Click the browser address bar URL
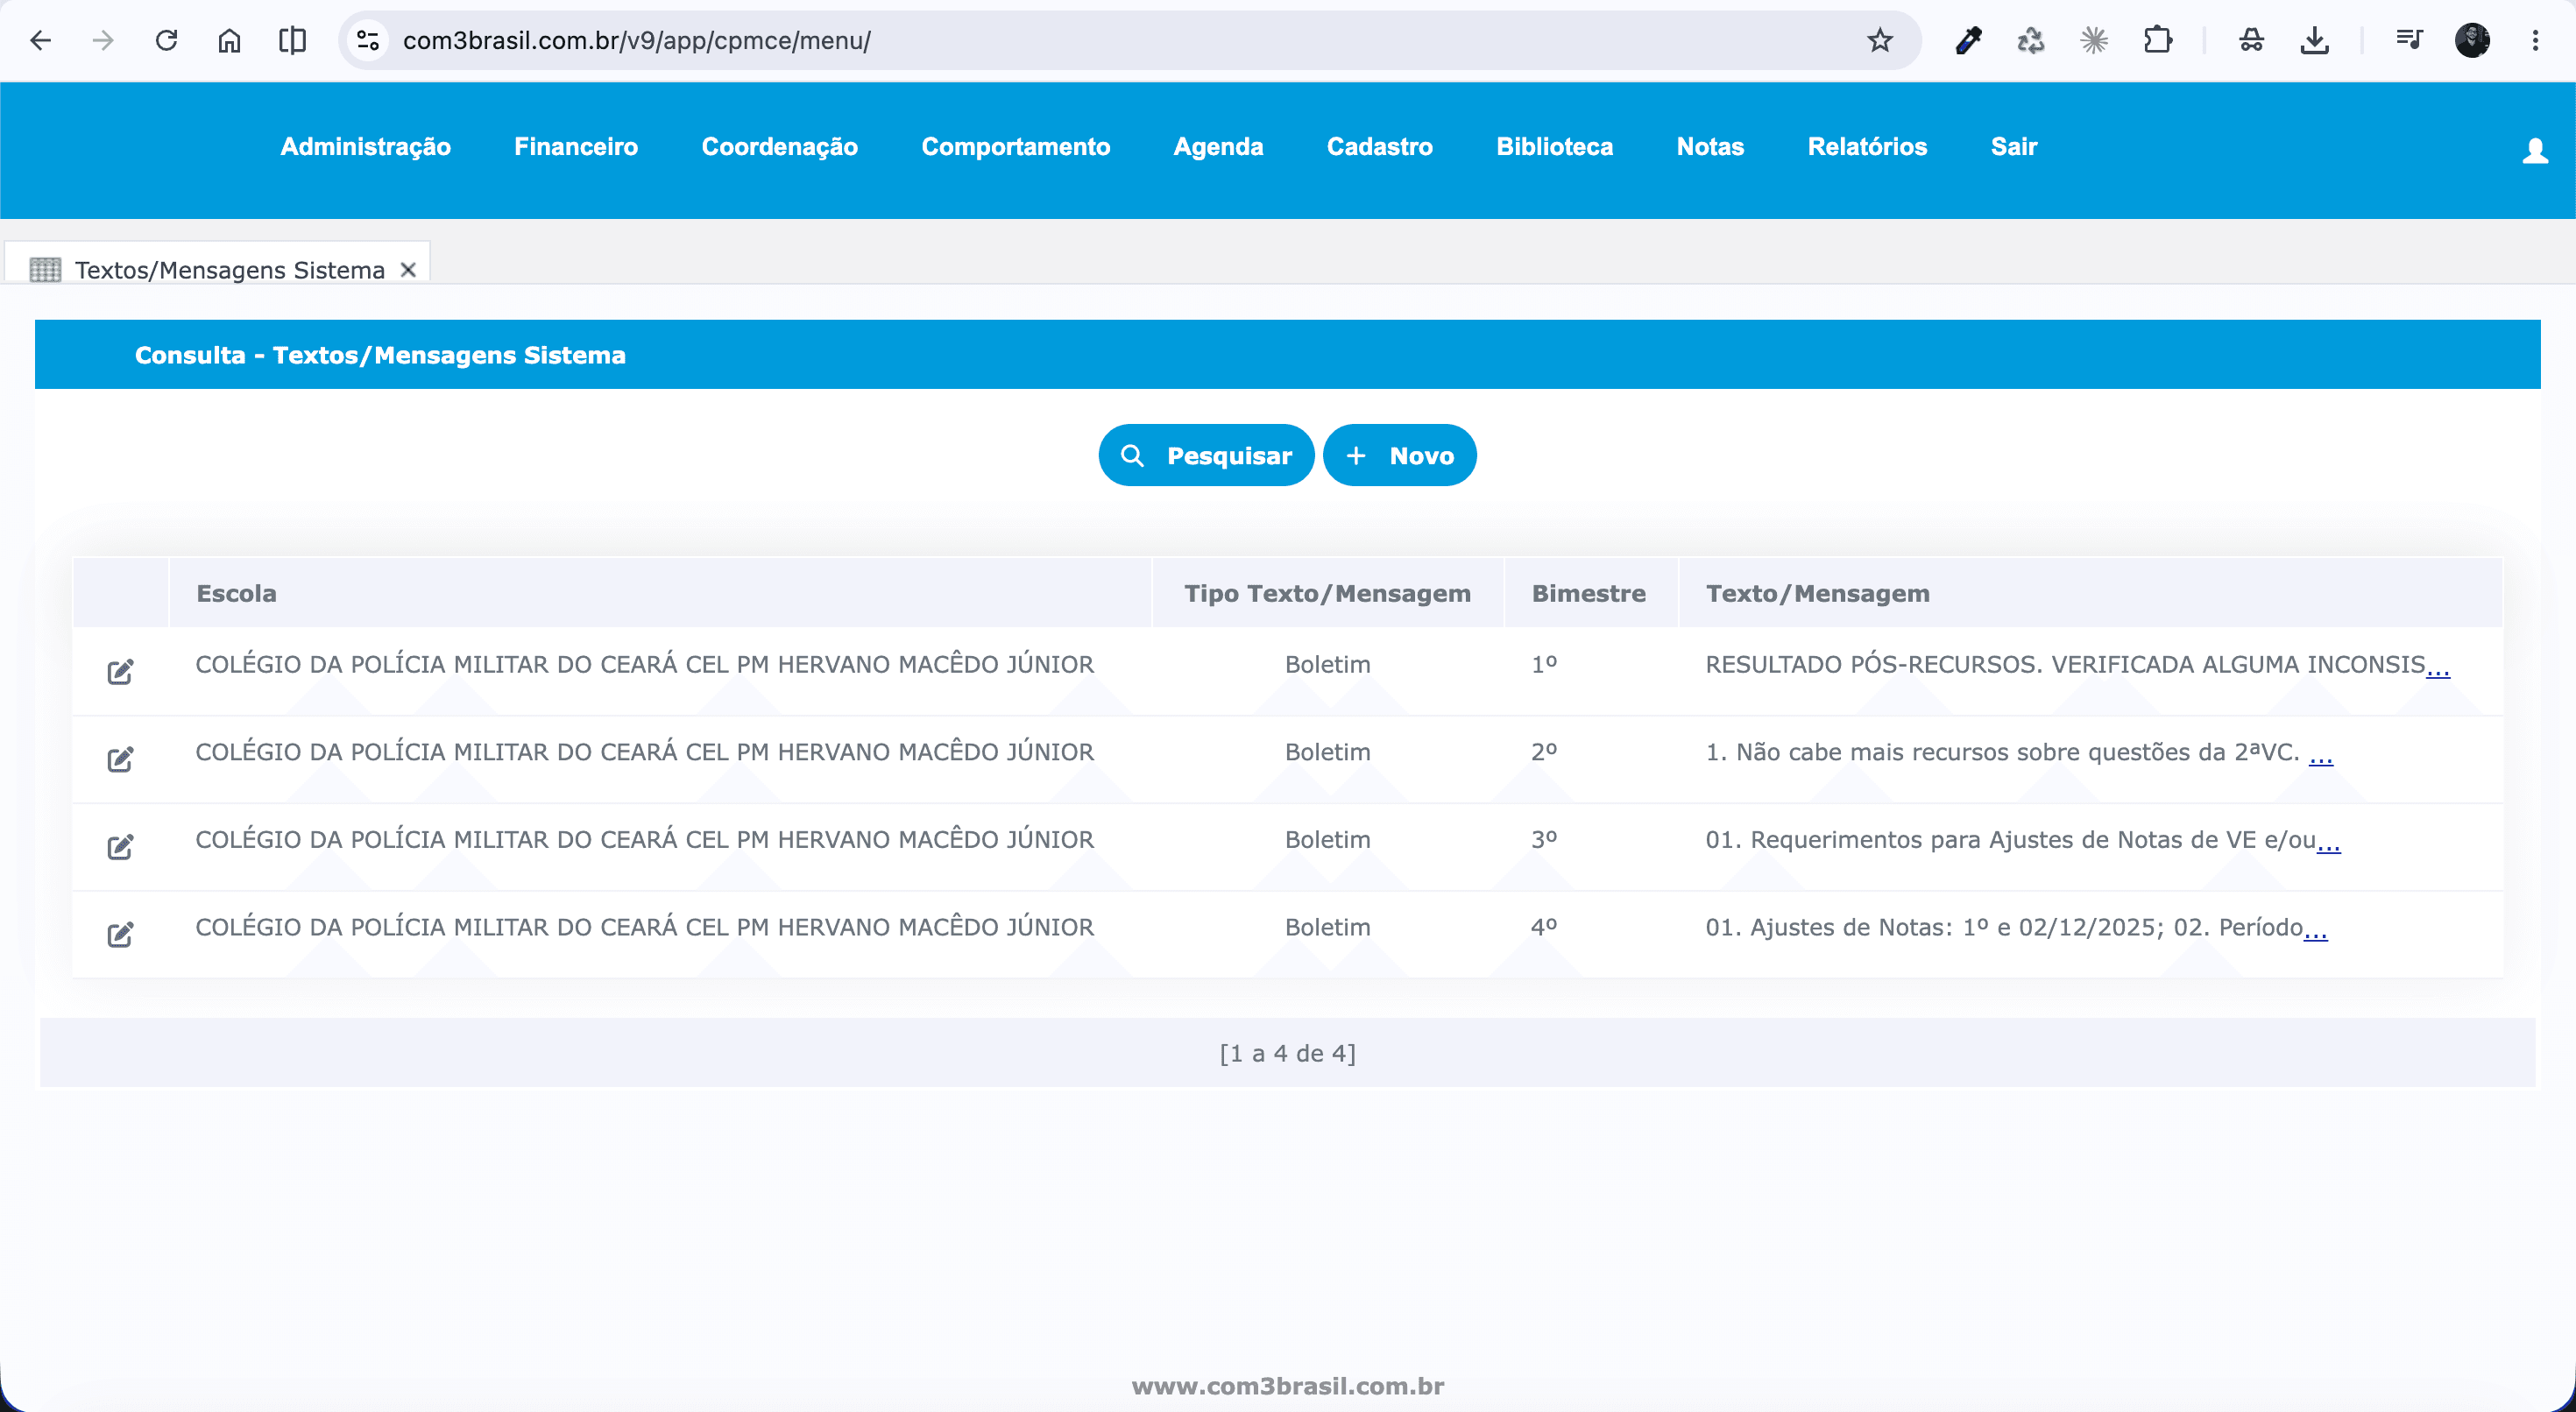This screenshot has width=2576, height=1412. click(637, 40)
